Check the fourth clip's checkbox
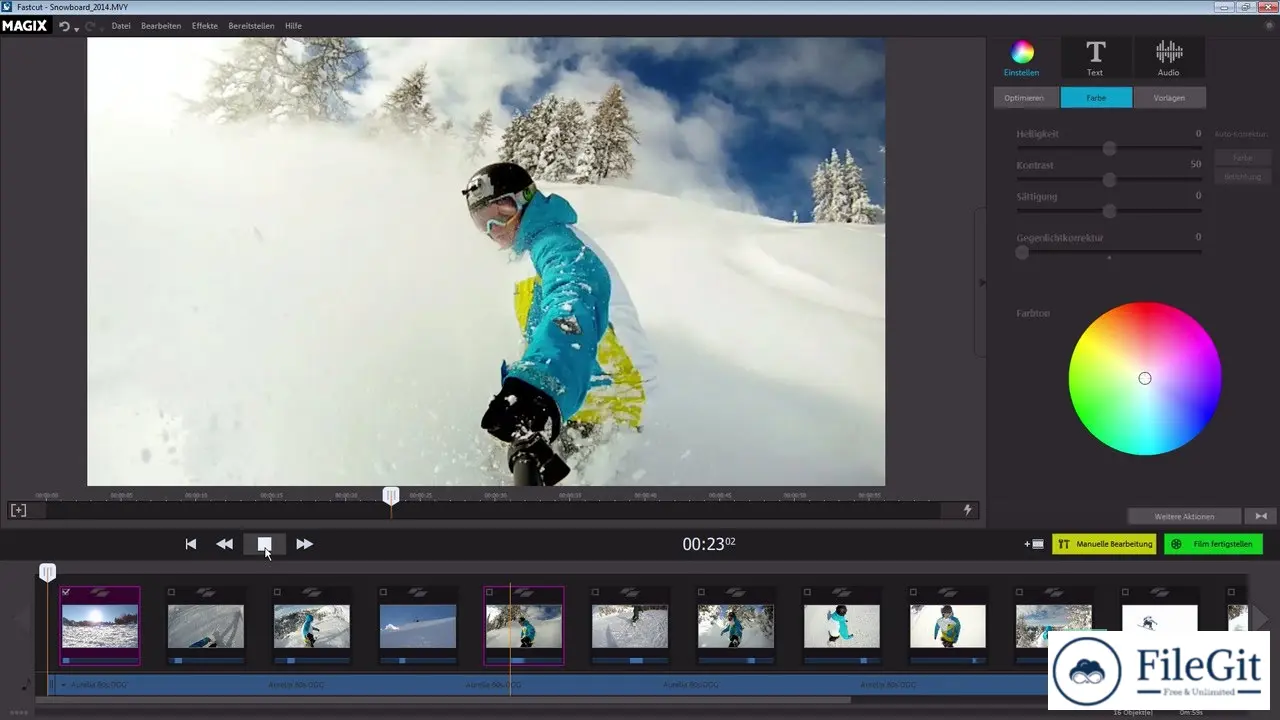This screenshot has width=1280, height=720. coord(383,592)
